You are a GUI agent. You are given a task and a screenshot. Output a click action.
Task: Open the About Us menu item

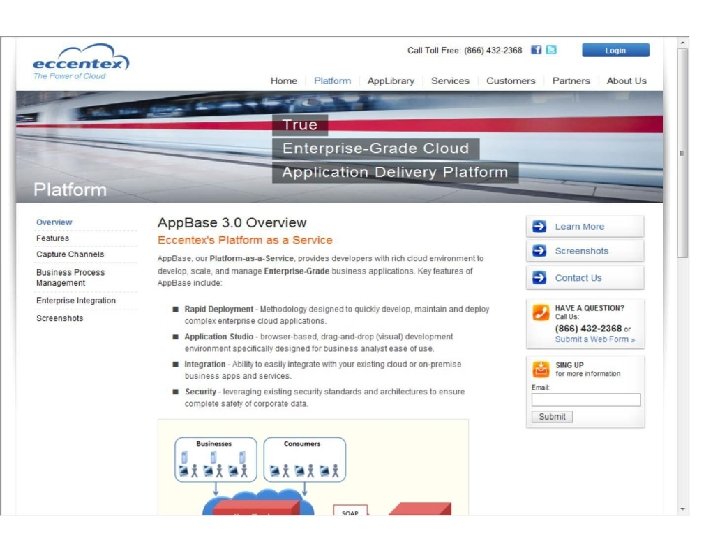pyautogui.click(x=626, y=81)
